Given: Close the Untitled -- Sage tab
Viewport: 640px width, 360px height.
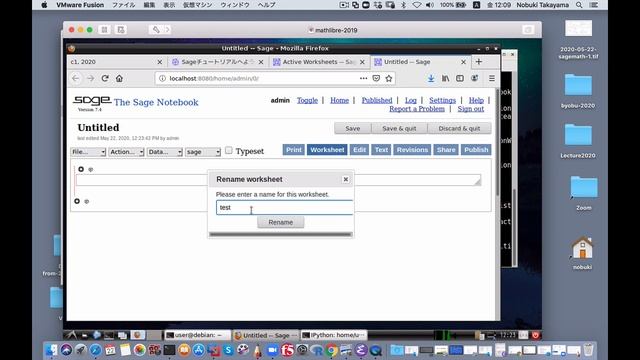Looking at the screenshot, I should (463, 62).
